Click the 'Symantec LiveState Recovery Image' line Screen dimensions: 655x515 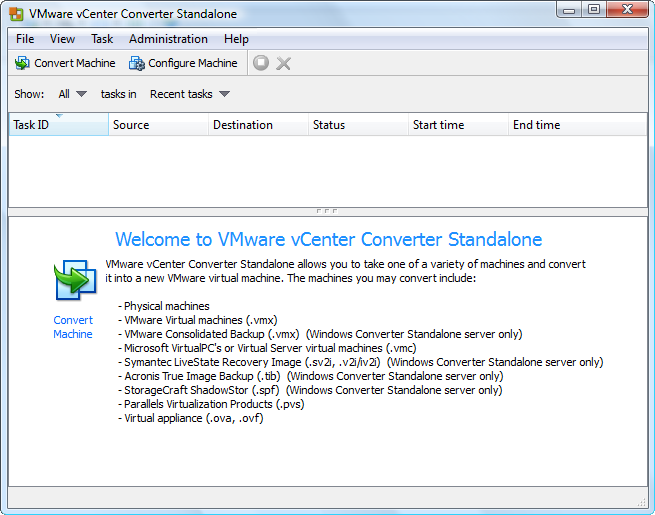(361, 362)
